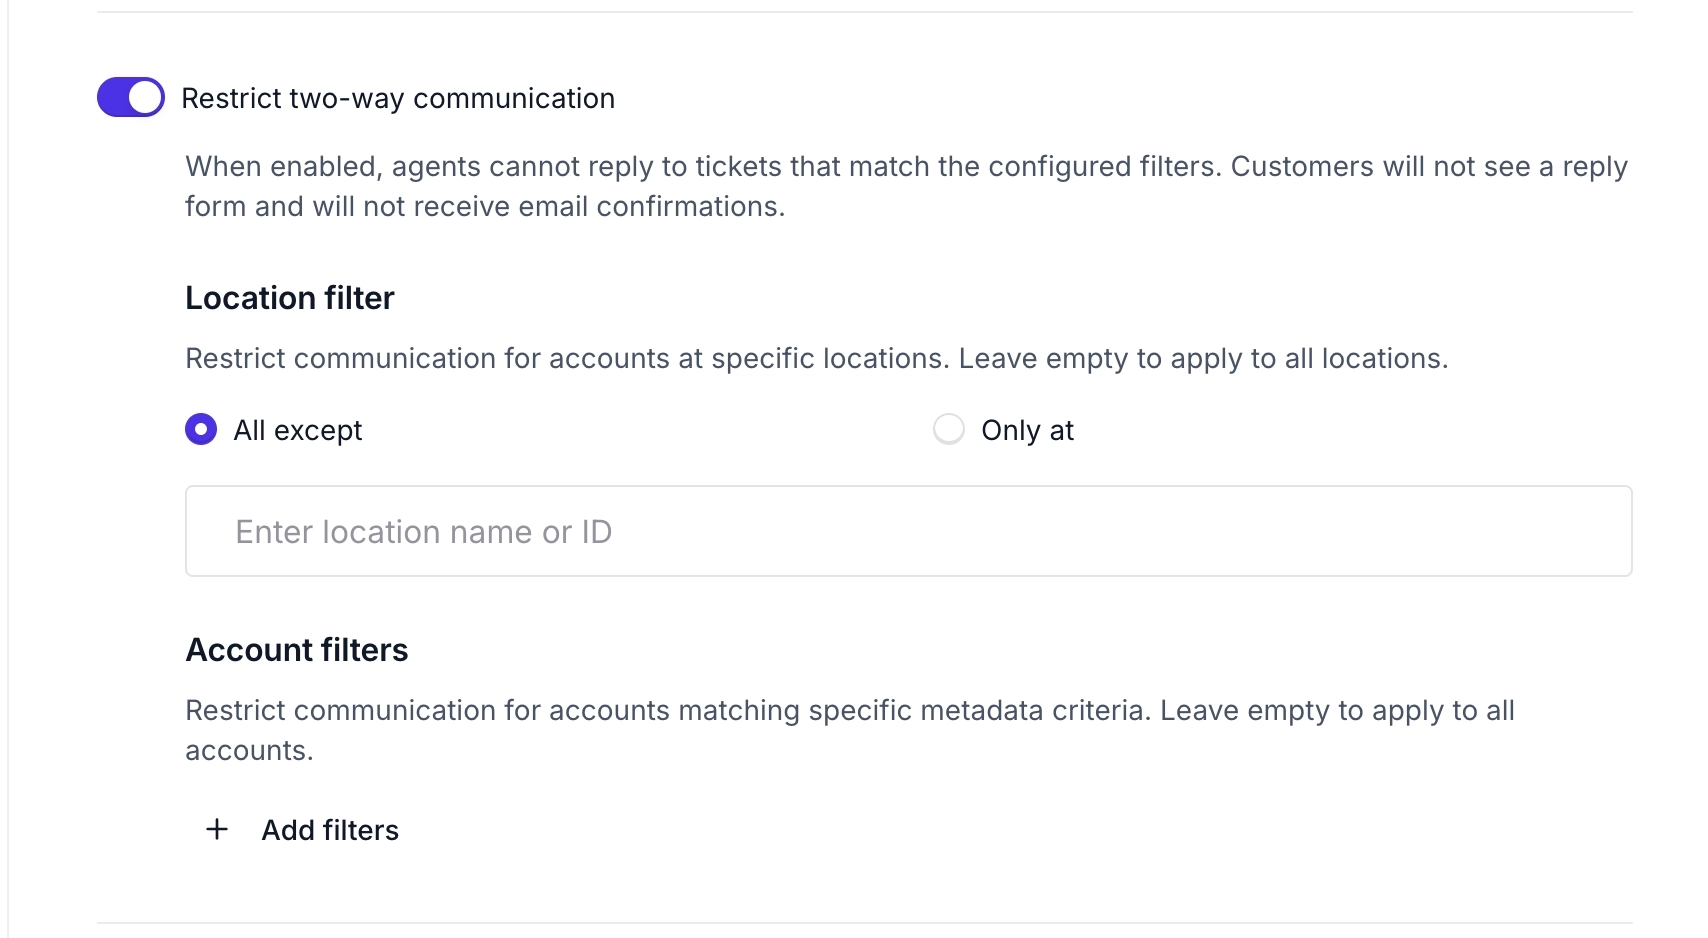This screenshot has width=1708, height=938.
Task: Click the Only at label text
Action: [x=1027, y=430]
